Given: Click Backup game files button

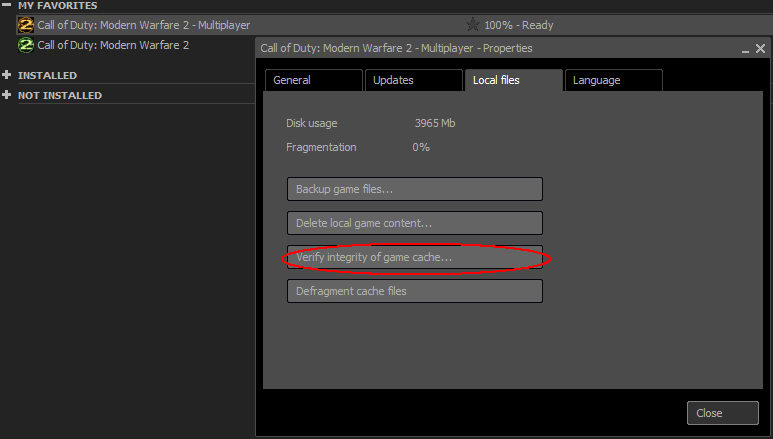Looking at the screenshot, I should tap(415, 189).
